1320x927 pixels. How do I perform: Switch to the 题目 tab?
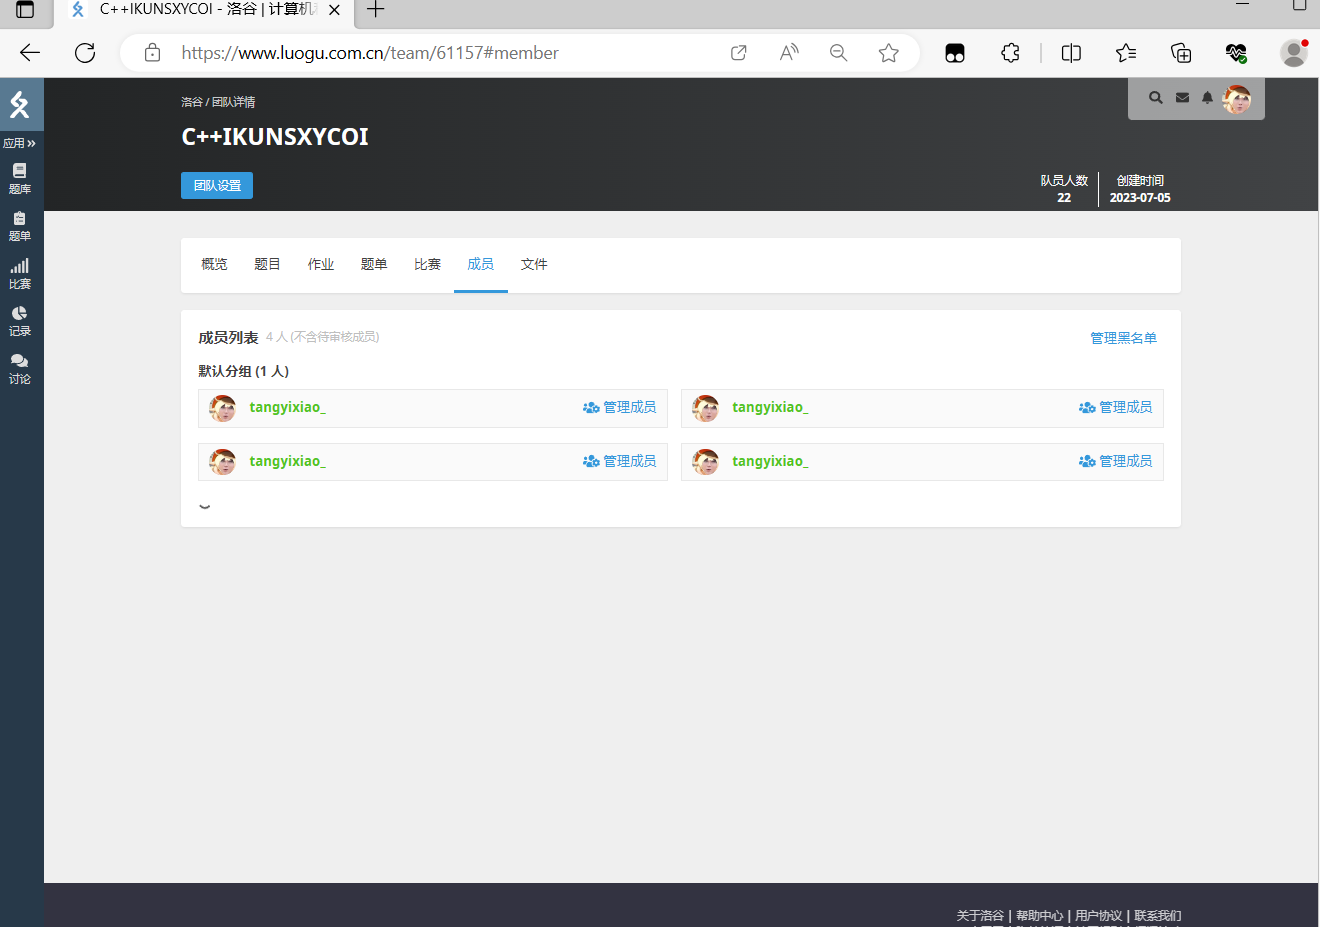pyautogui.click(x=267, y=264)
